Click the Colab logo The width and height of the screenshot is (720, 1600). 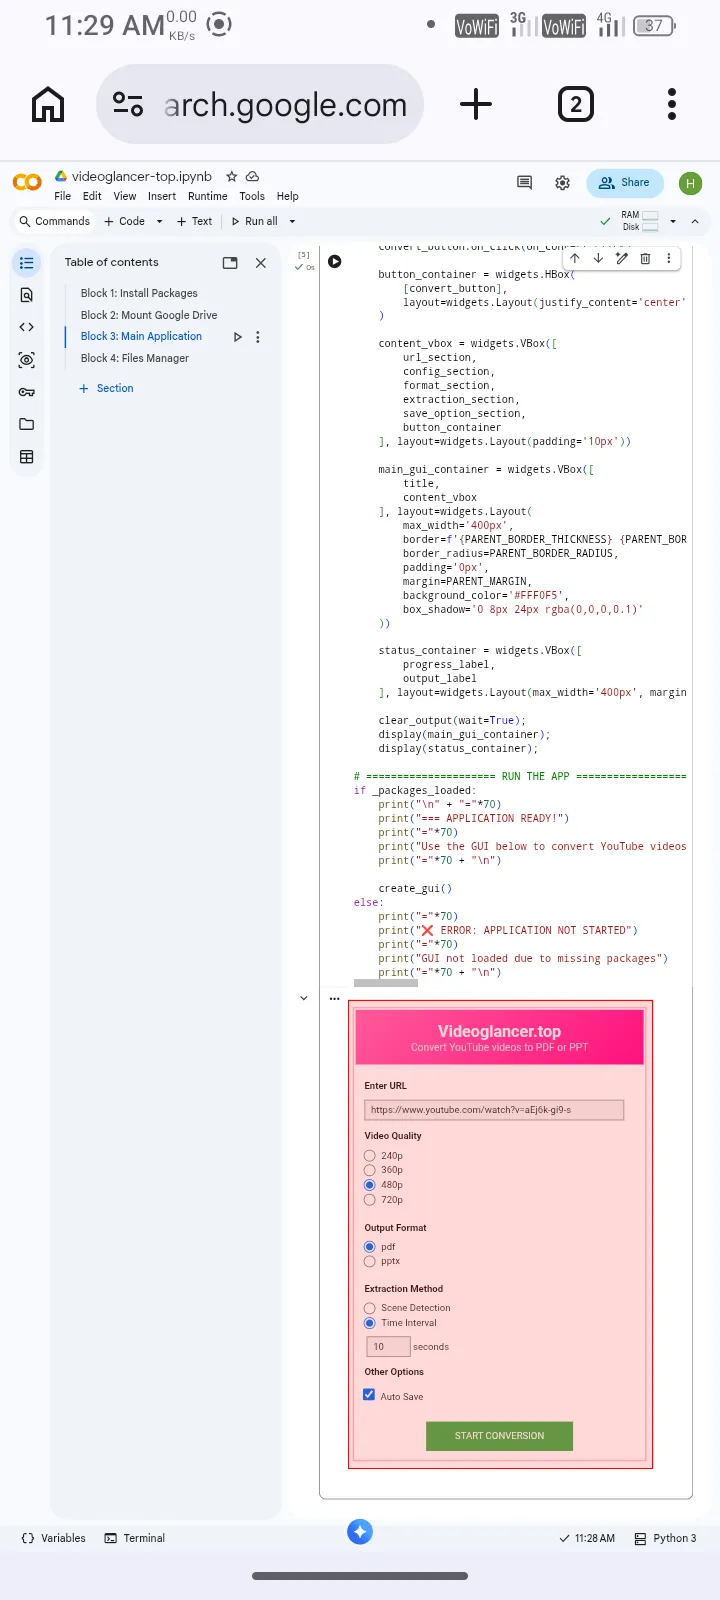tap(27, 182)
